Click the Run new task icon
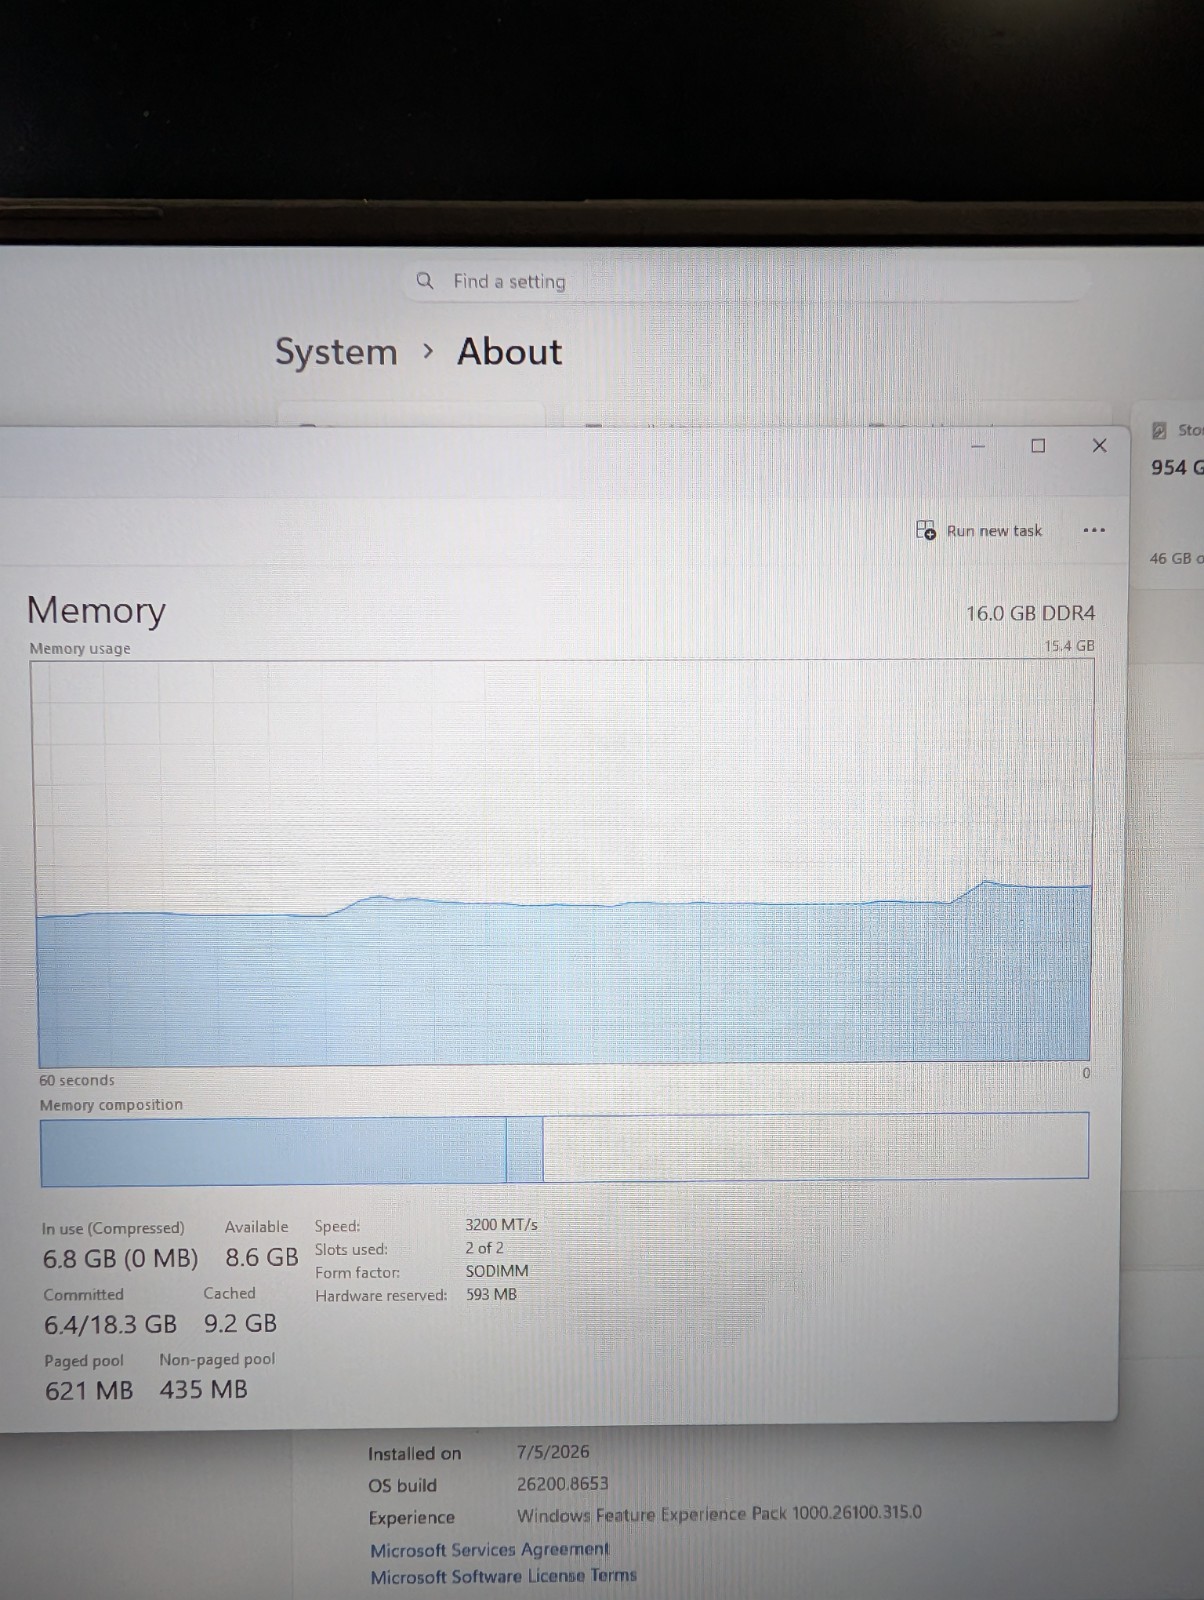 coord(926,530)
